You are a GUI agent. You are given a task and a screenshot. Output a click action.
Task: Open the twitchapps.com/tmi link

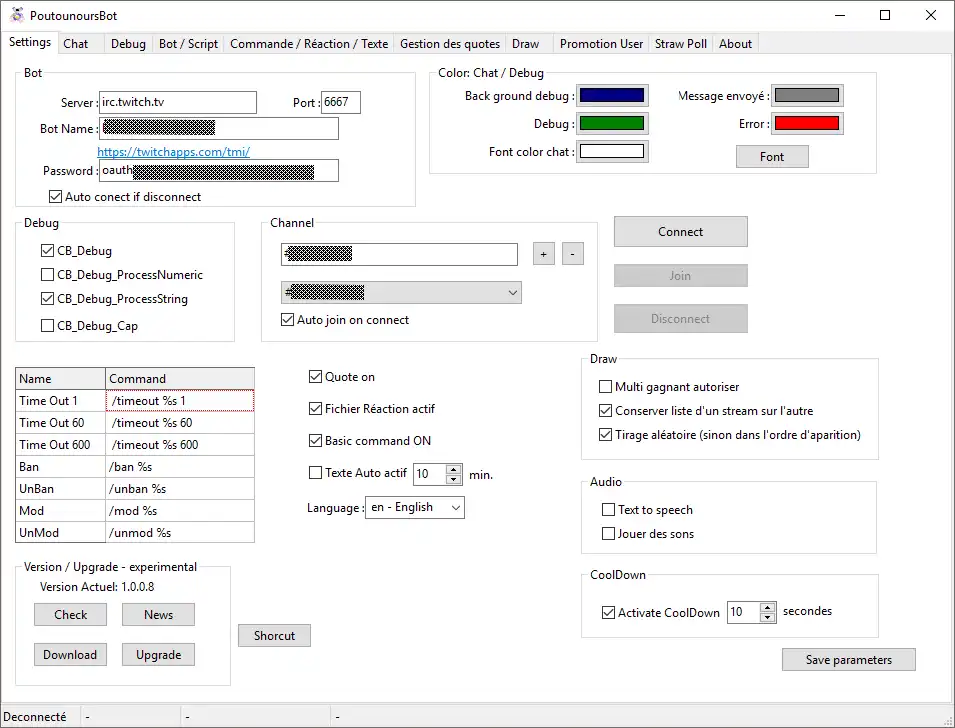click(x=174, y=152)
